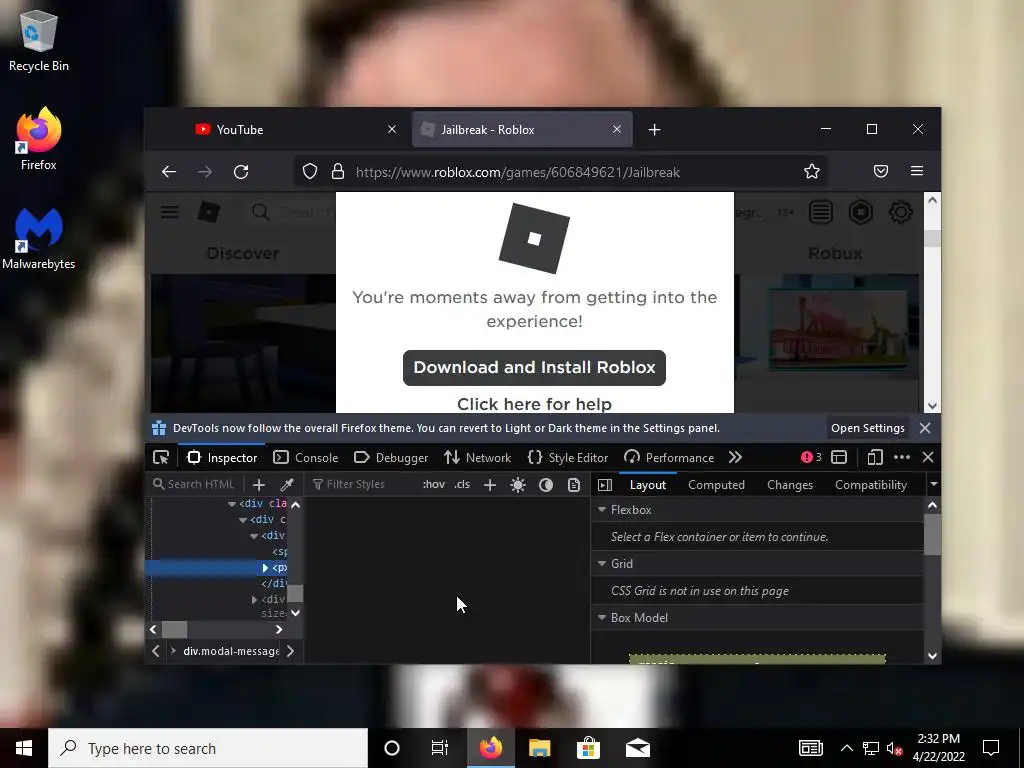Viewport: 1024px width, 768px height.
Task: Open the Performance panel
Action: pos(669,457)
